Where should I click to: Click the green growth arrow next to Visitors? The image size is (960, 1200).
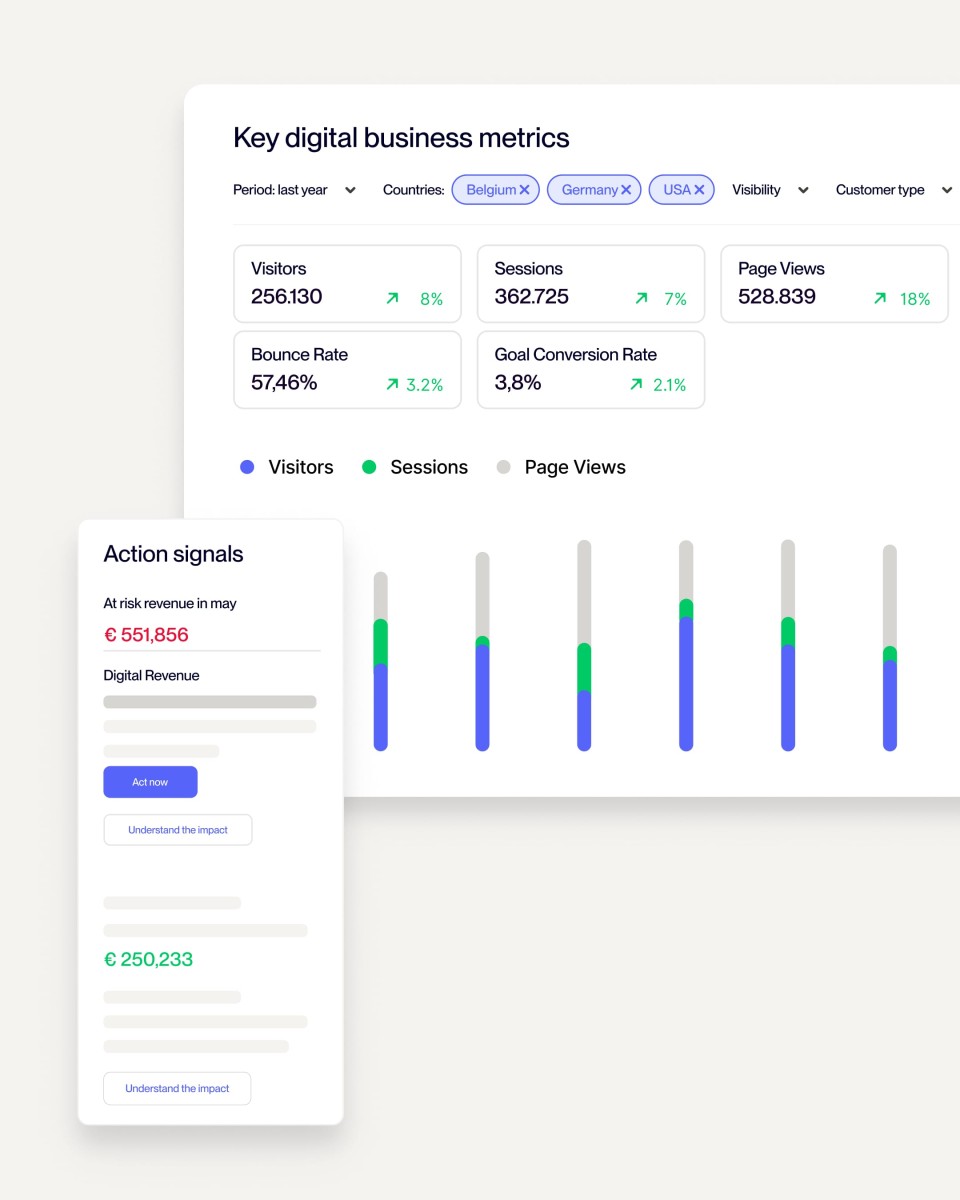[x=393, y=298]
